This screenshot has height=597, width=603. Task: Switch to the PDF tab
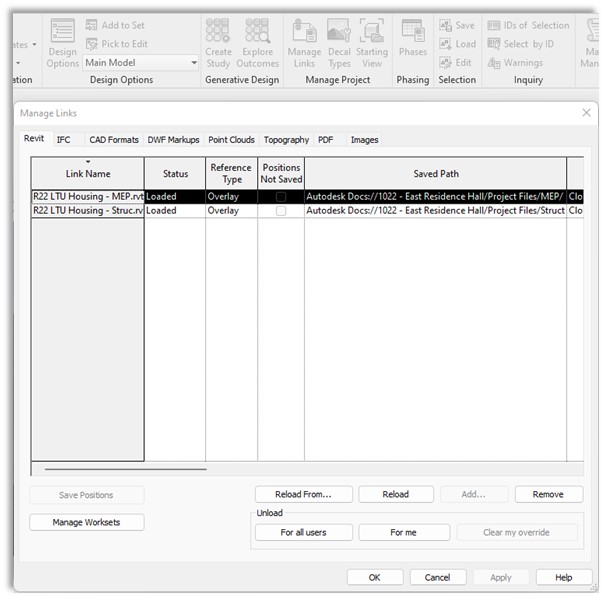(x=325, y=140)
